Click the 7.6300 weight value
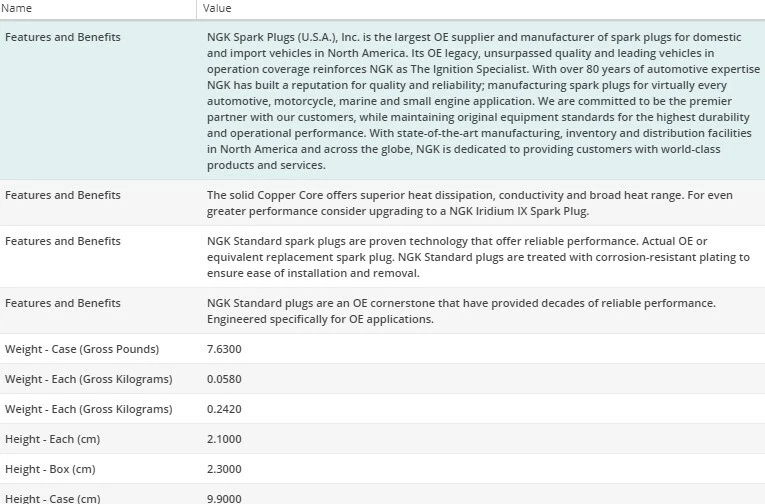The width and height of the screenshot is (765, 504). click(x=224, y=349)
